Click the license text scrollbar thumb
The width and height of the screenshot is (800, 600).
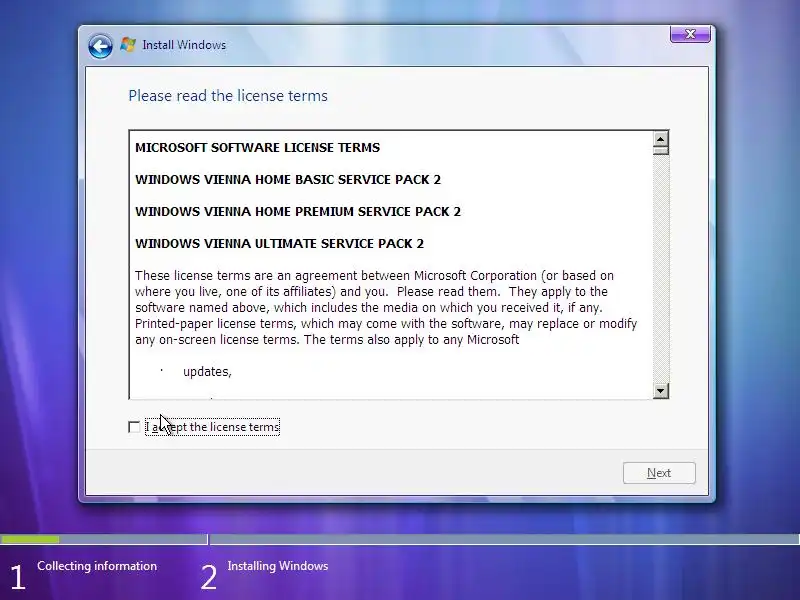point(660,151)
